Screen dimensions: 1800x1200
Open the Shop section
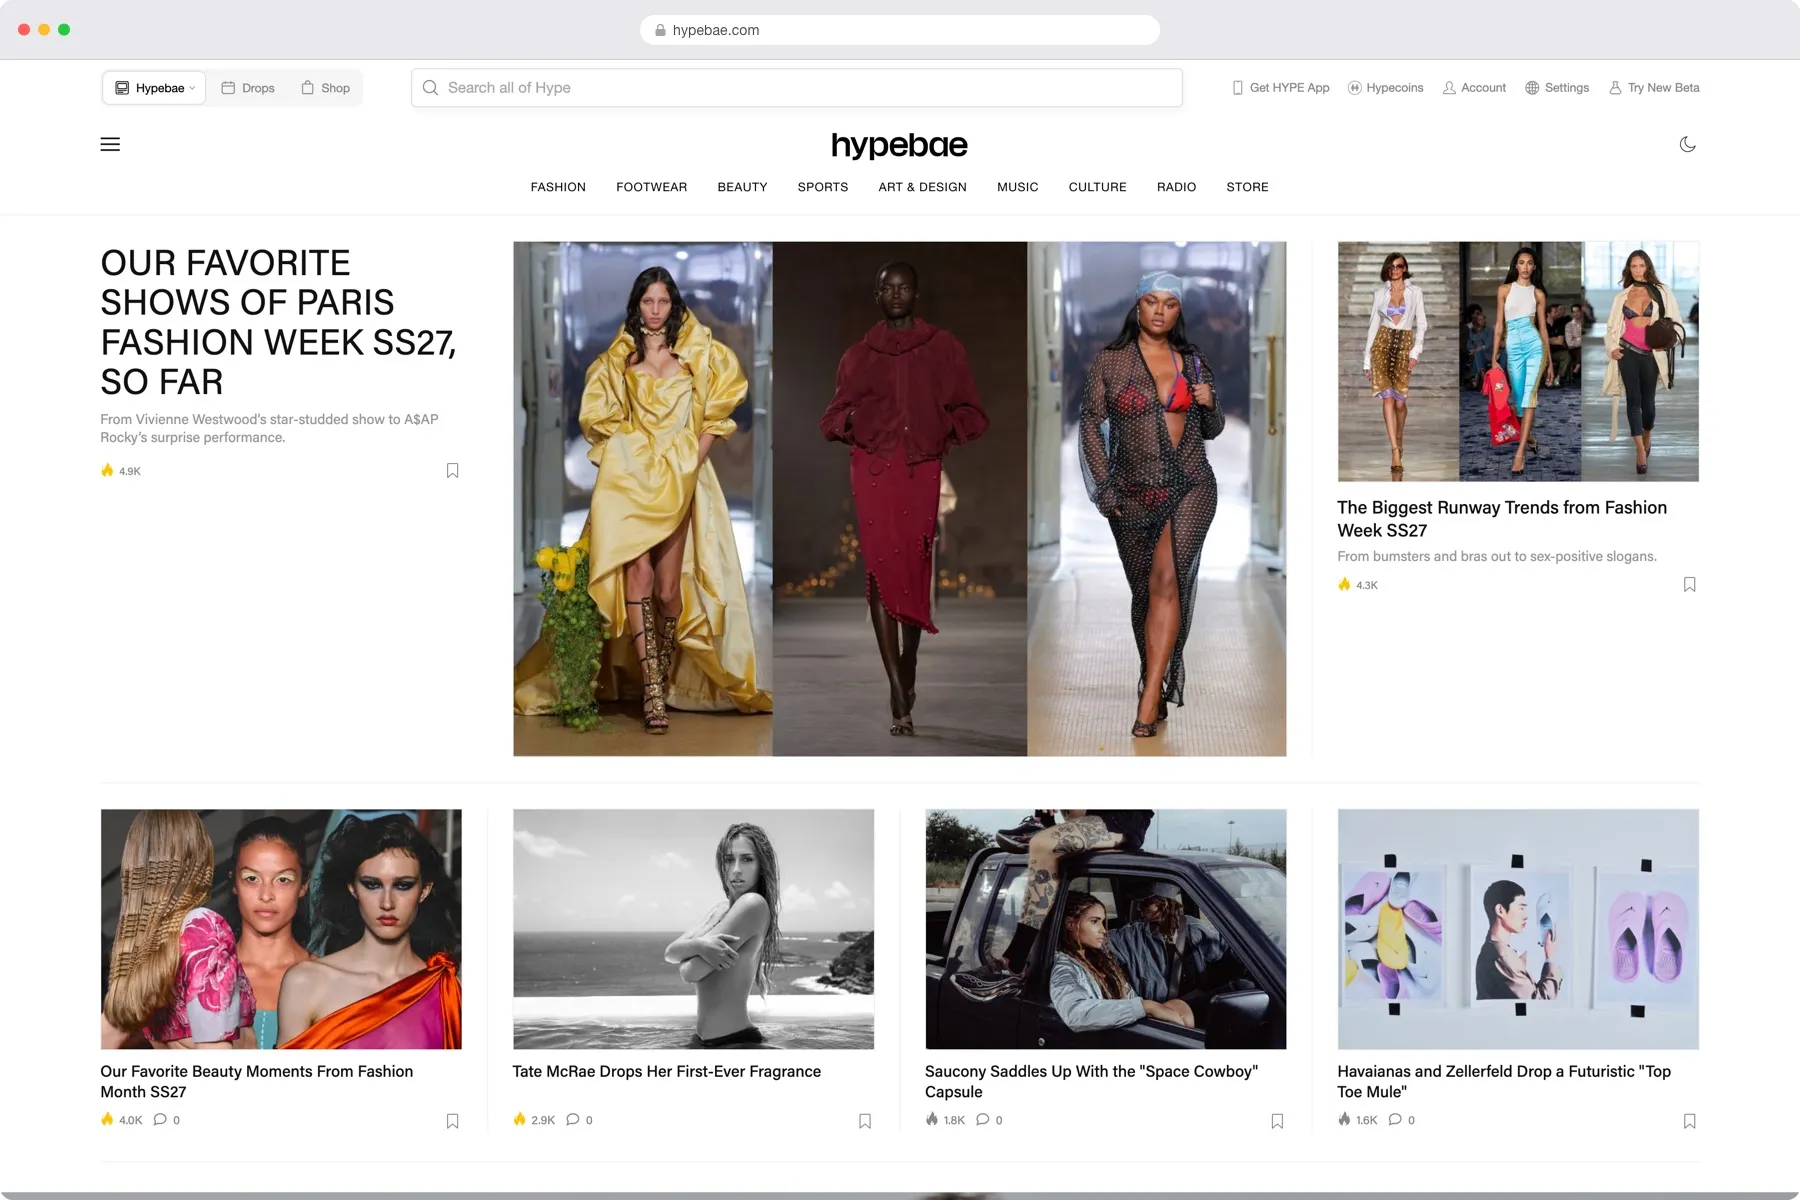pyautogui.click(x=326, y=88)
